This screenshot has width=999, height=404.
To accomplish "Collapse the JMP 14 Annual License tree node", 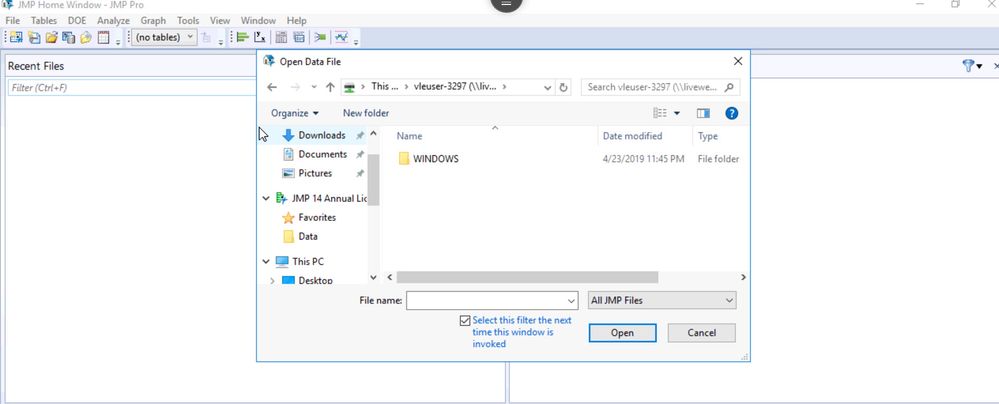I will pyautogui.click(x=266, y=198).
